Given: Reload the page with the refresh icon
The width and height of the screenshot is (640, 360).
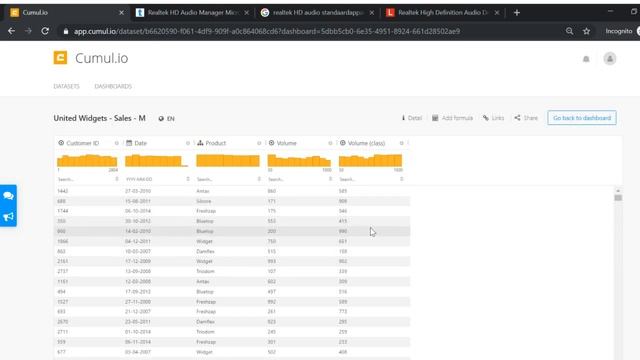Looking at the screenshot, I should click(45, 31).
